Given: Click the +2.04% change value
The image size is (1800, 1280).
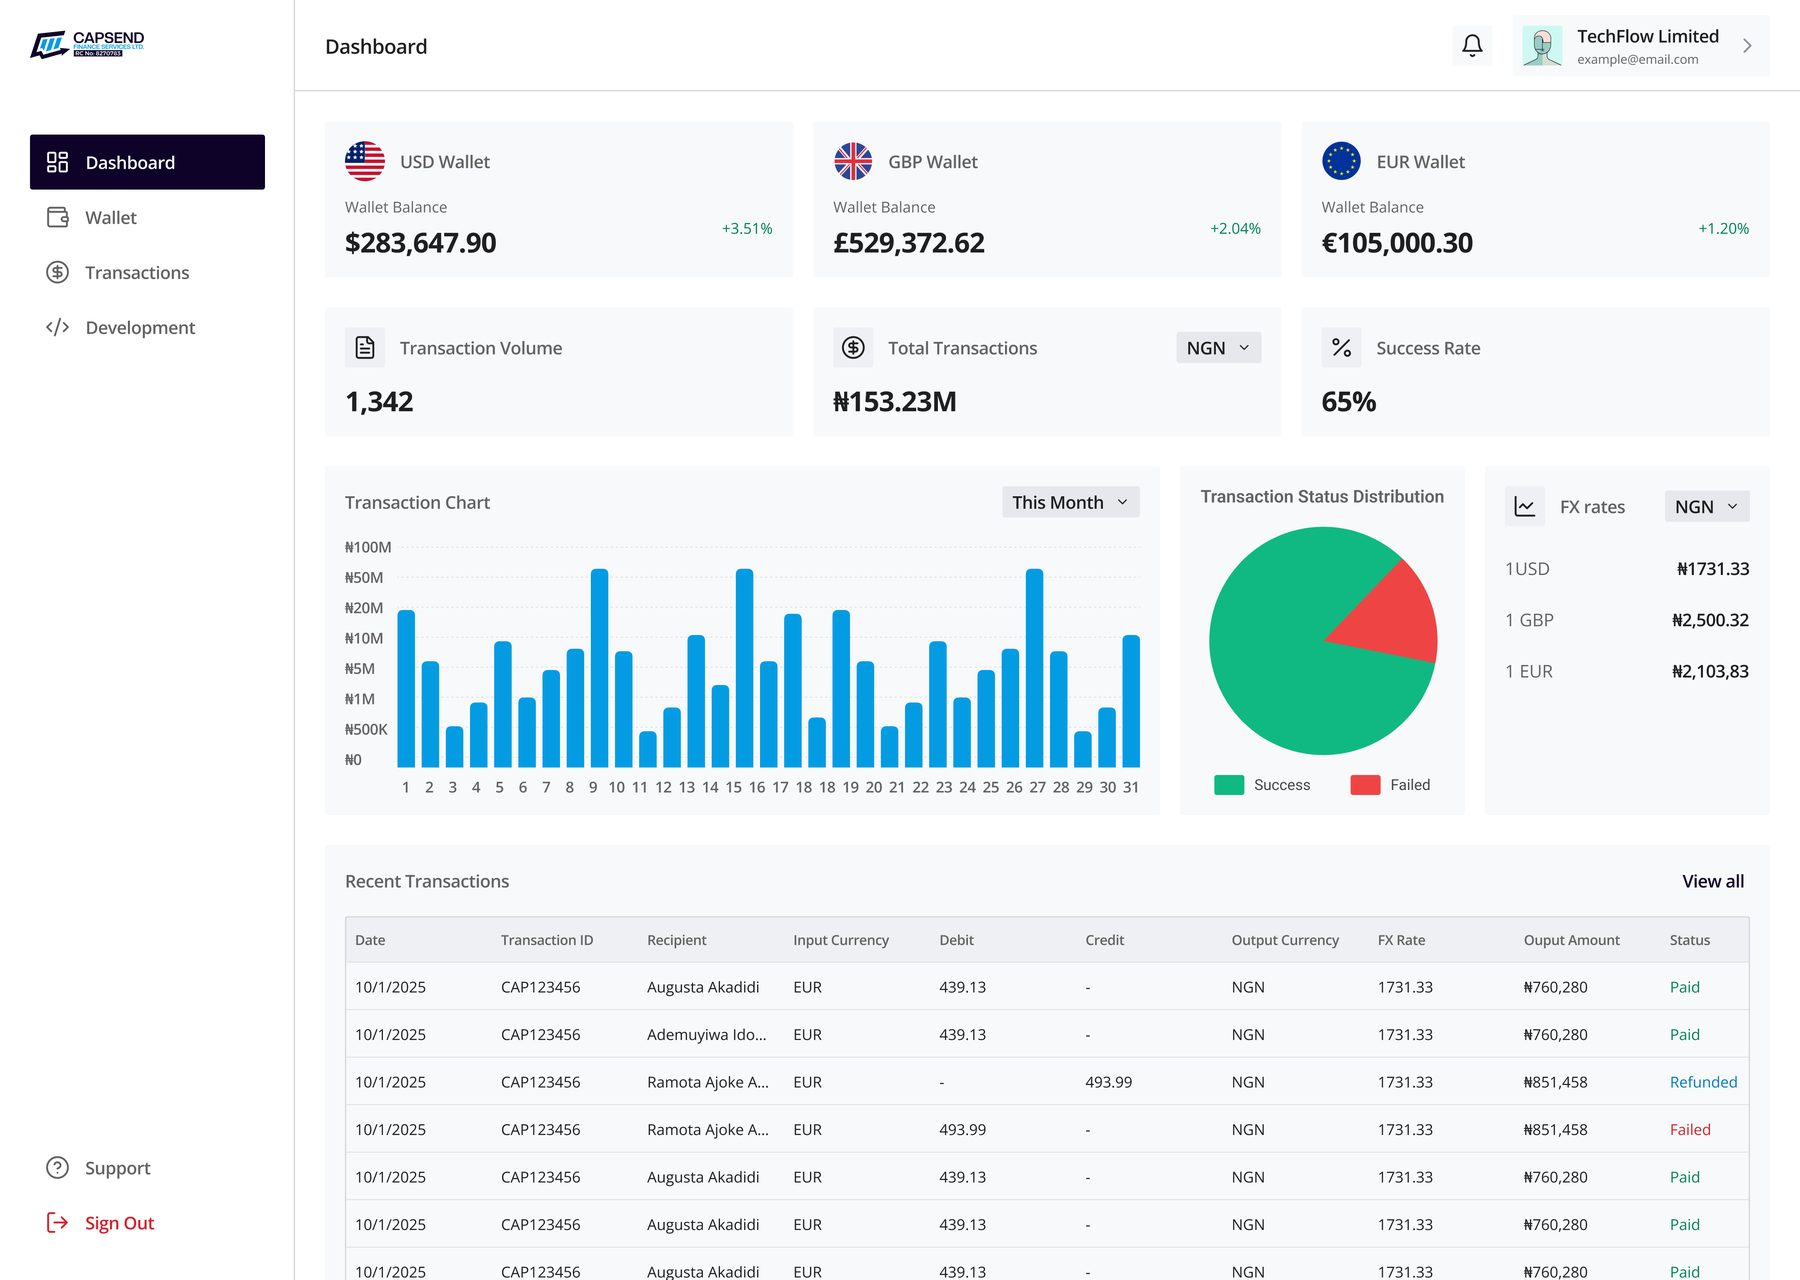Looking at the screenshot, I should point(1235,228).
